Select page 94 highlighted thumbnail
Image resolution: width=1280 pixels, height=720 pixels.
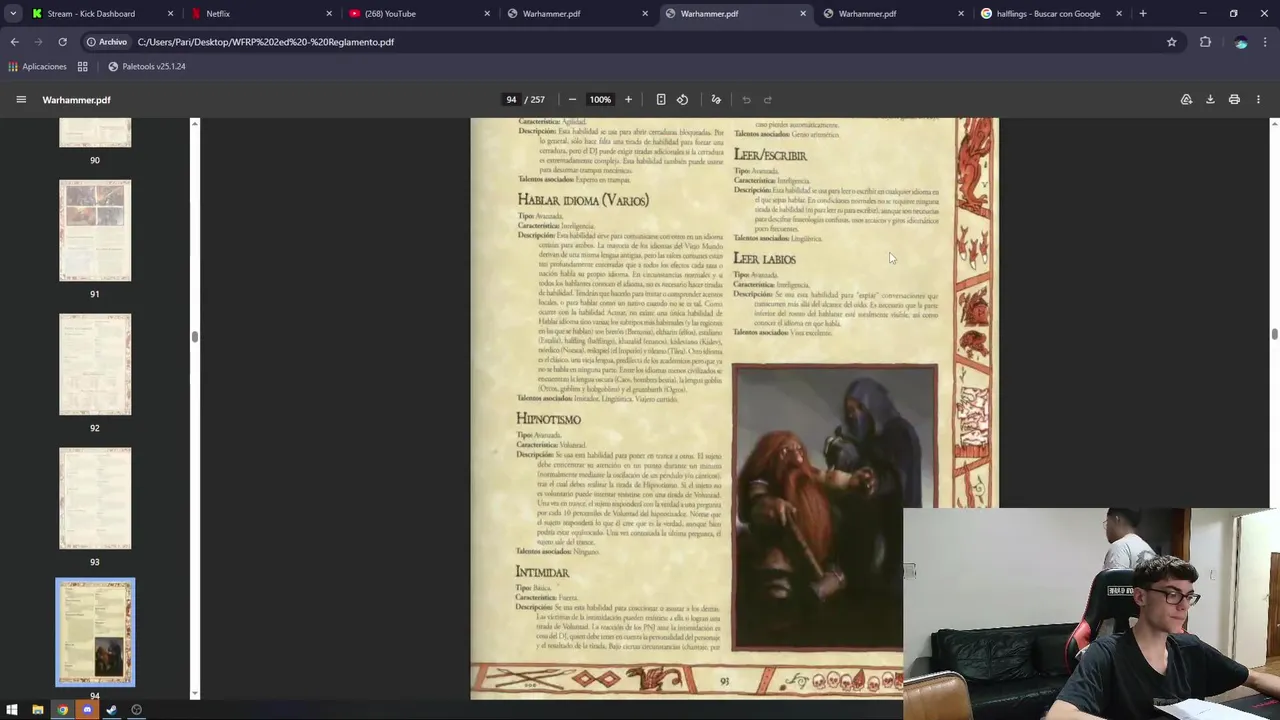tap(95, 632)
